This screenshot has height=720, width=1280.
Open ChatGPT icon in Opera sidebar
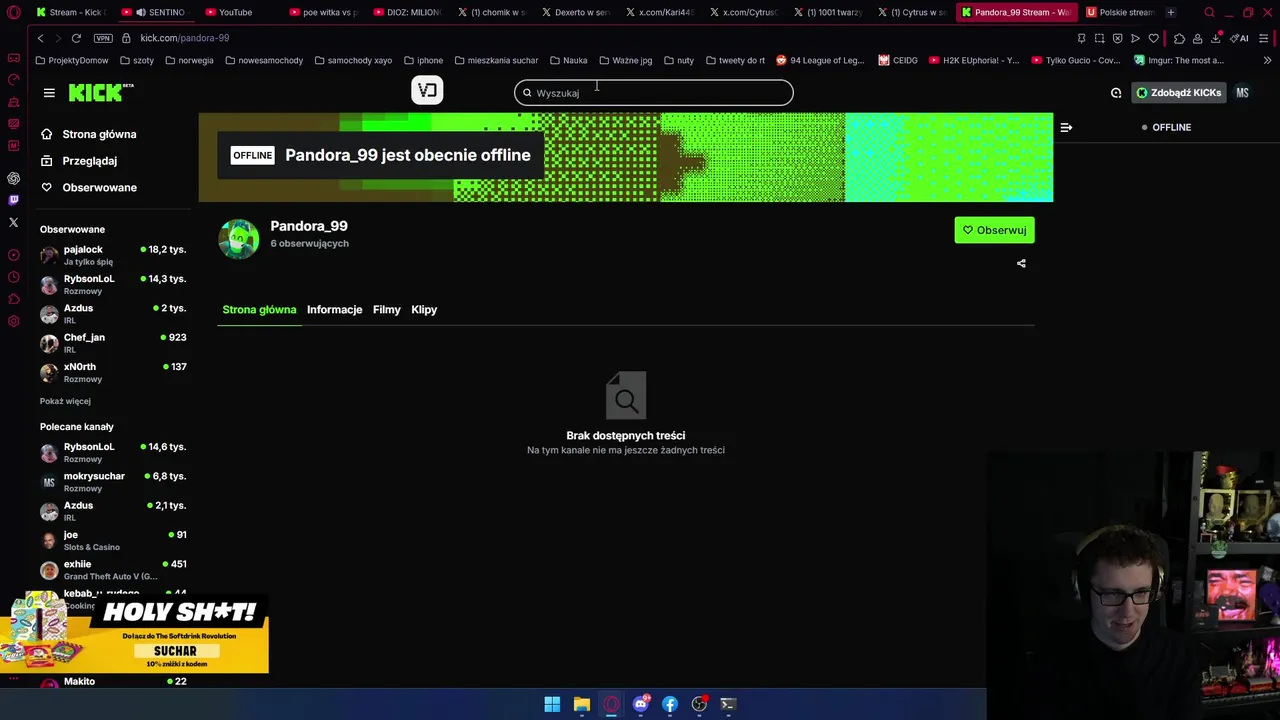[13, 178]
